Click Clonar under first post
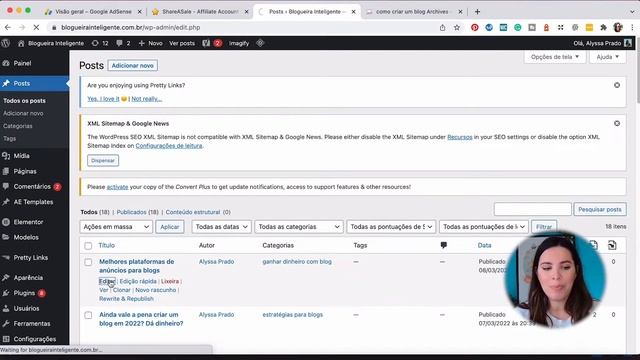This screenshot has height=360, width=640. [x=122, y=290]
